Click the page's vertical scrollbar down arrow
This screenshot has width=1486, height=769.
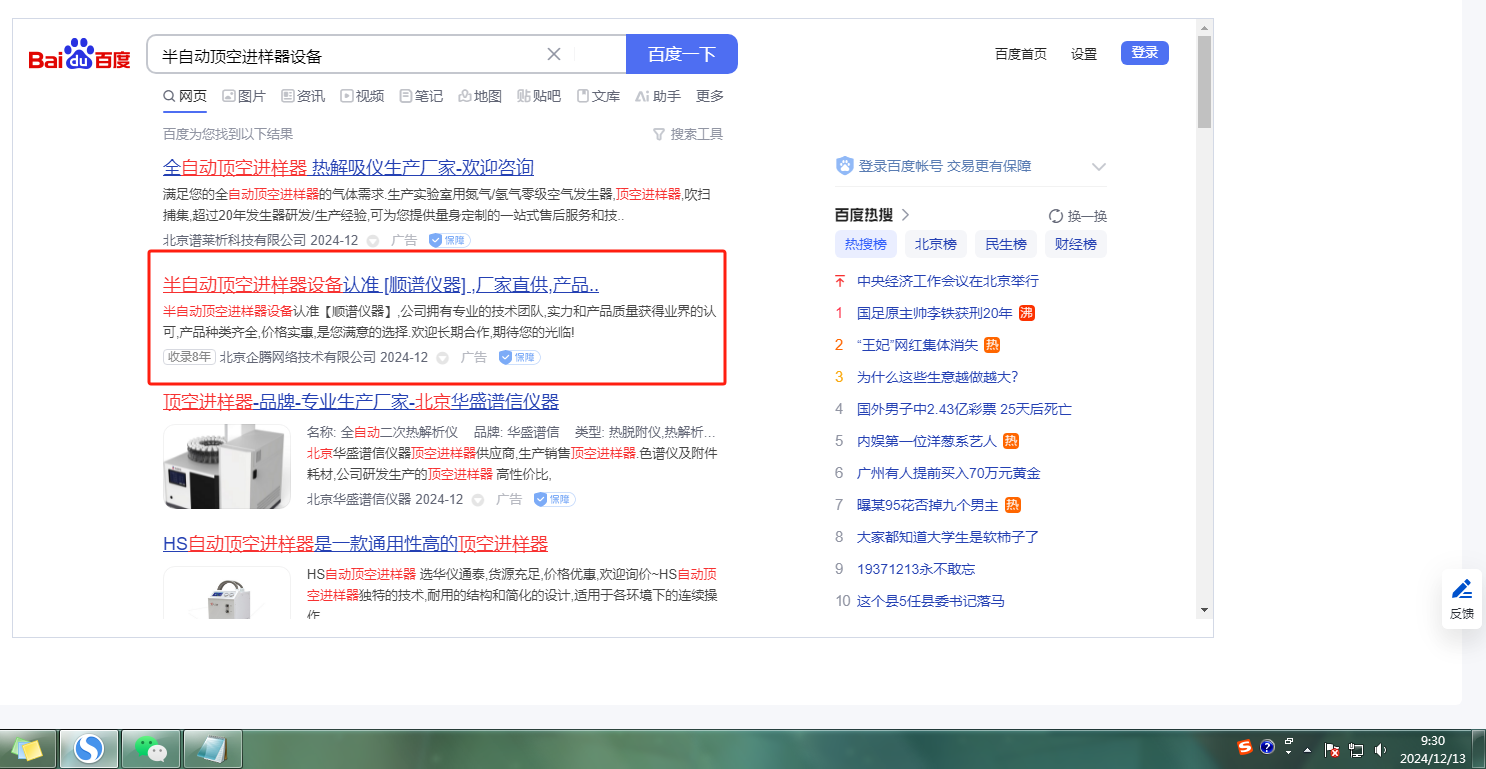point(1204,609)
